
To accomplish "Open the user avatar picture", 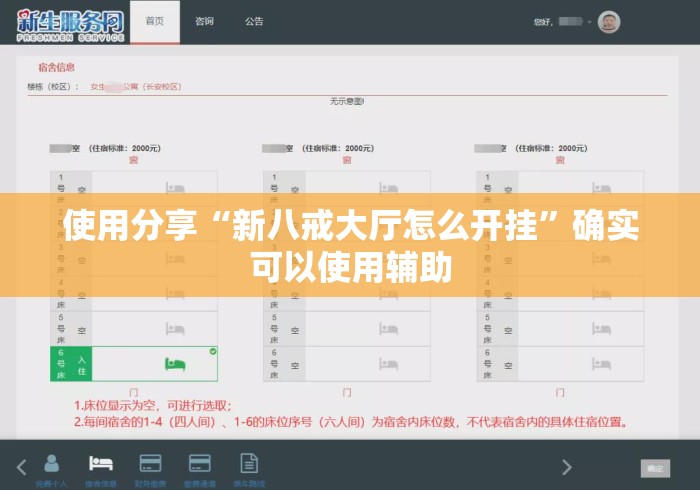I will click(609, 22).
